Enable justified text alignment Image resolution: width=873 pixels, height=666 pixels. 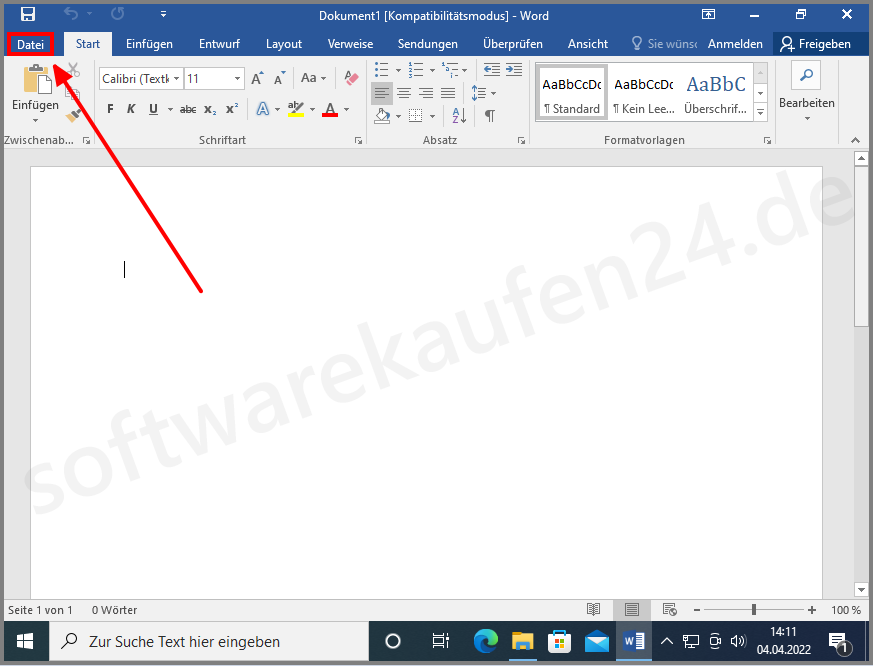click(x=448, y=93)
